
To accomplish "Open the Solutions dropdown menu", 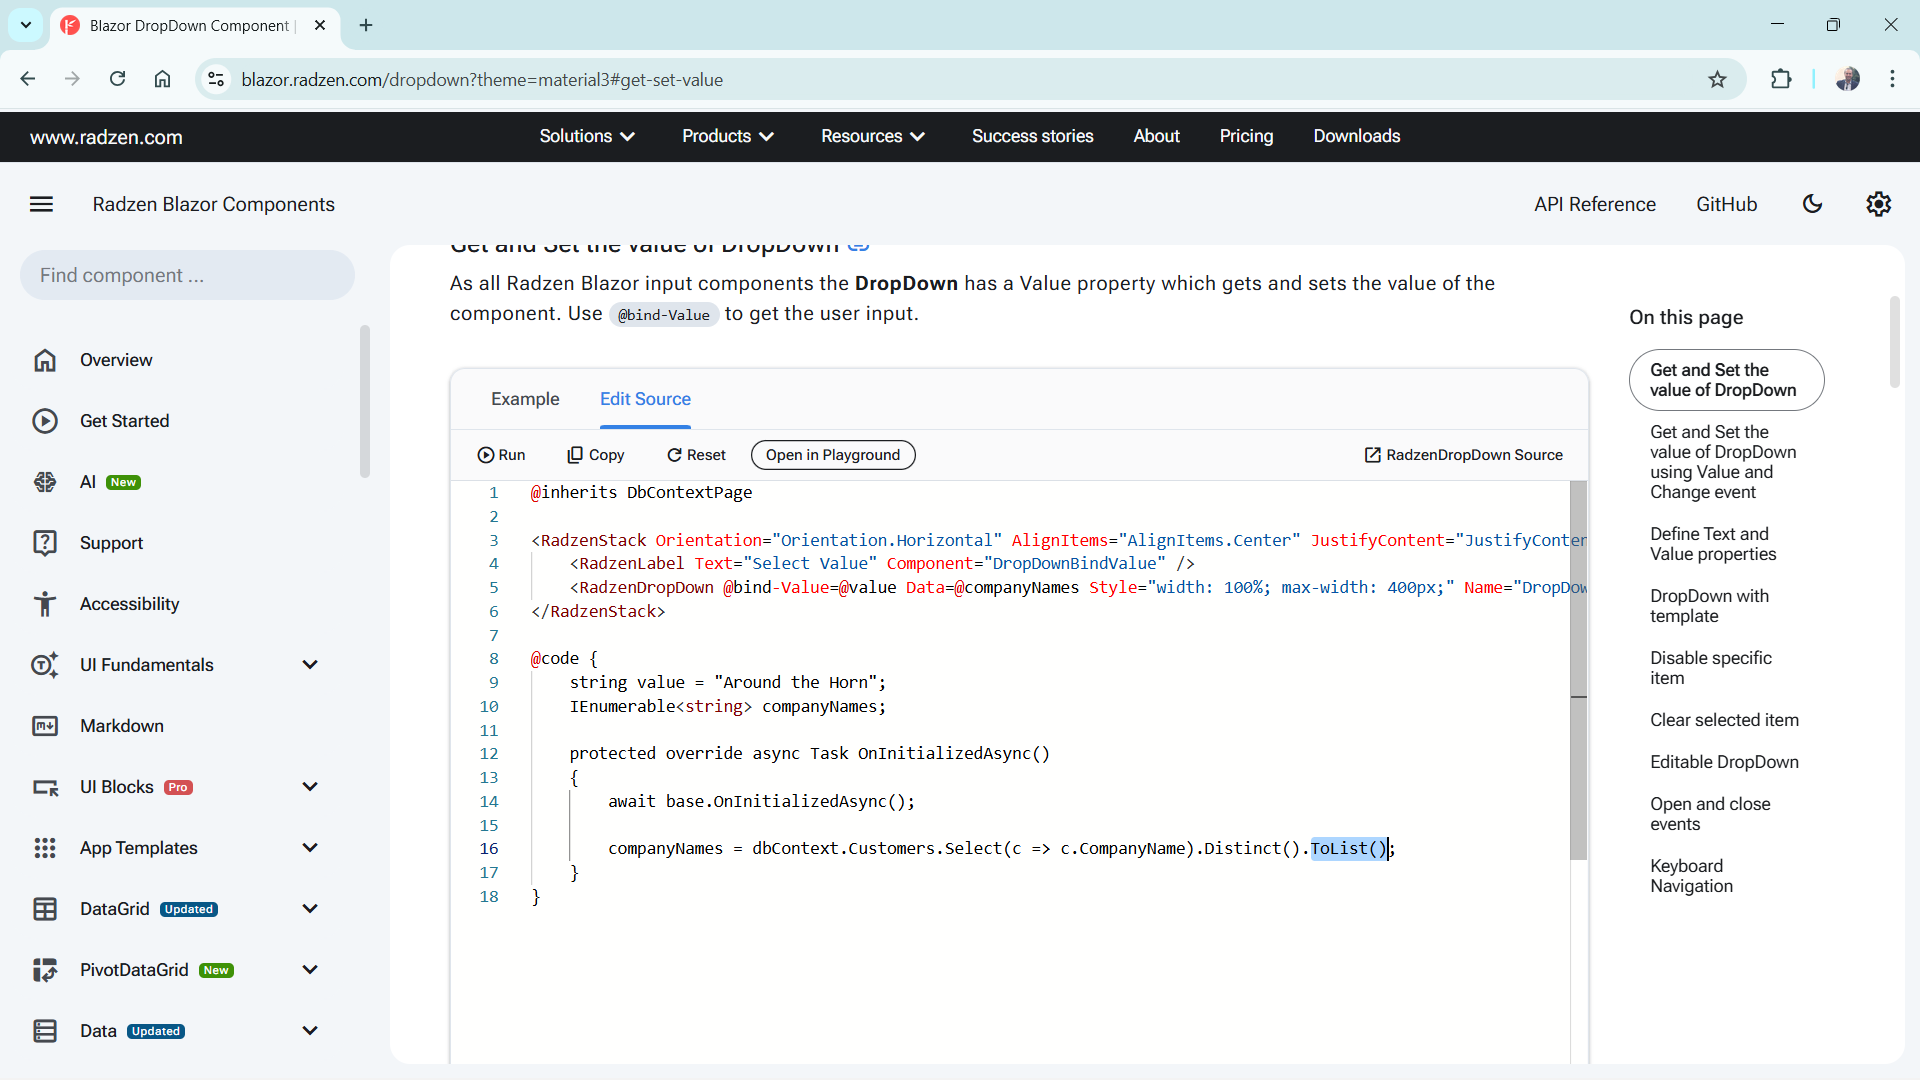I will pyautogui.click(x=587, y=136).
